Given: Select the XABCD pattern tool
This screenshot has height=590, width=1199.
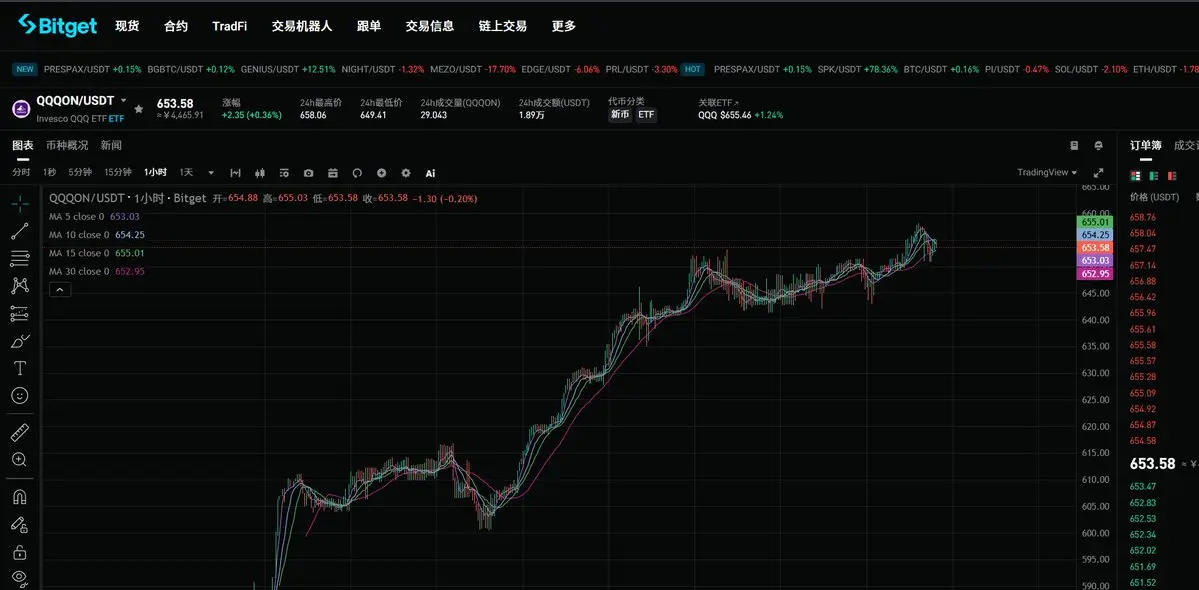Looking at the screenshot, I should tap(20, 286).
